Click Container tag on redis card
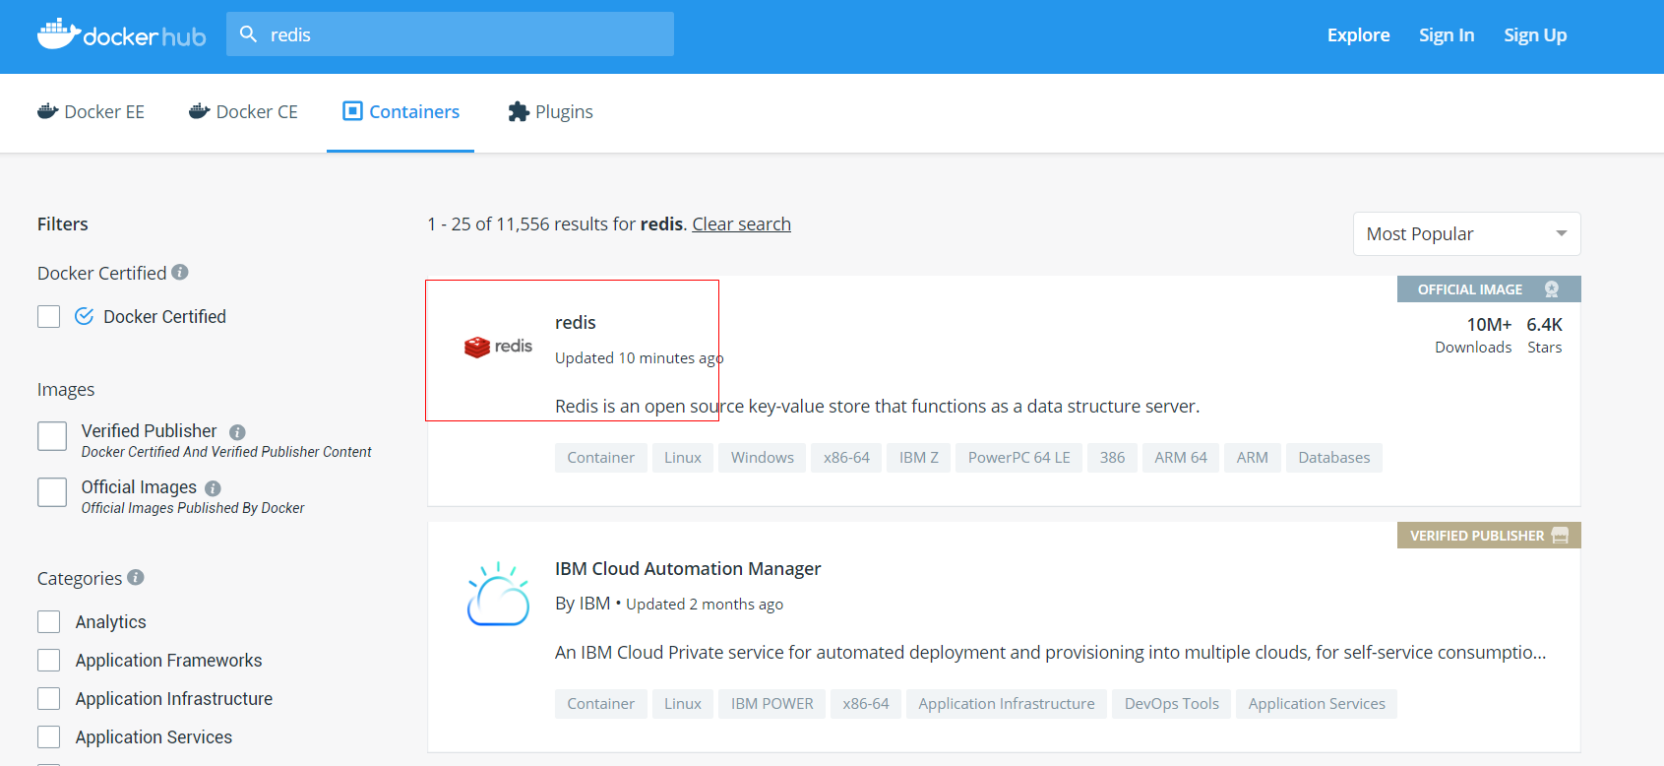The image size is (1664, 766). 601,457
